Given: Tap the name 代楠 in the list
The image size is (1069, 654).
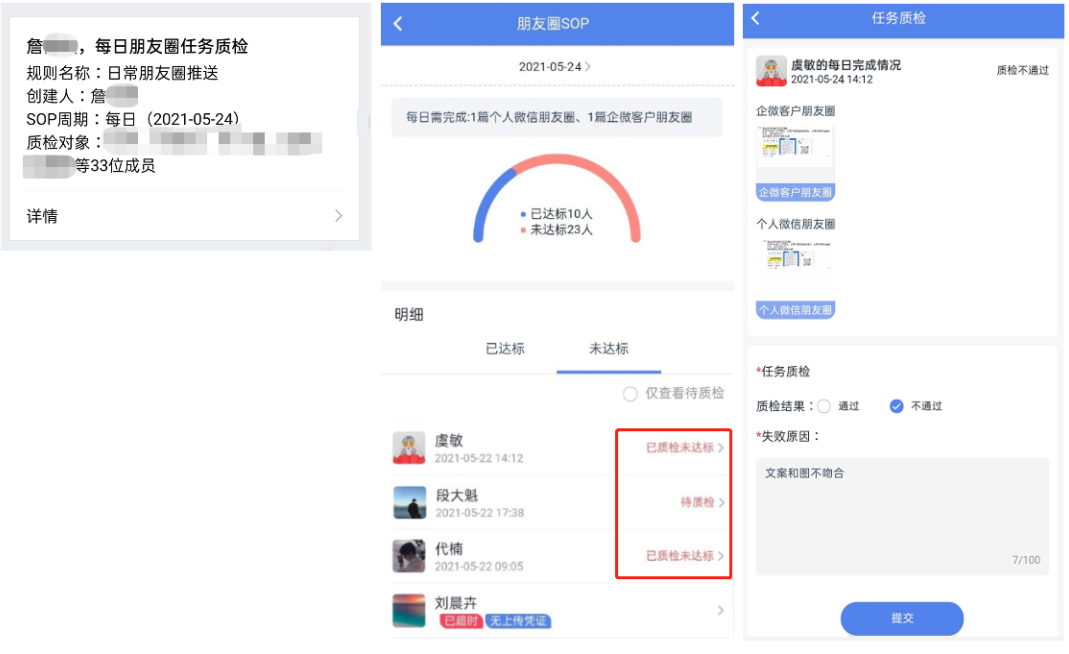Looking at the screenshot, I should click(x=449, y=549).
